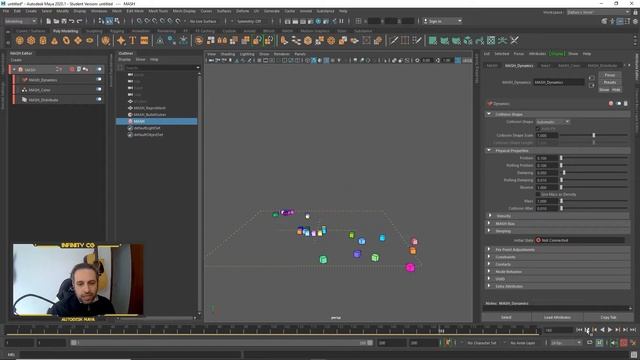
Task: Click the trash icon in Dynamics header
Action: [626, 104]
